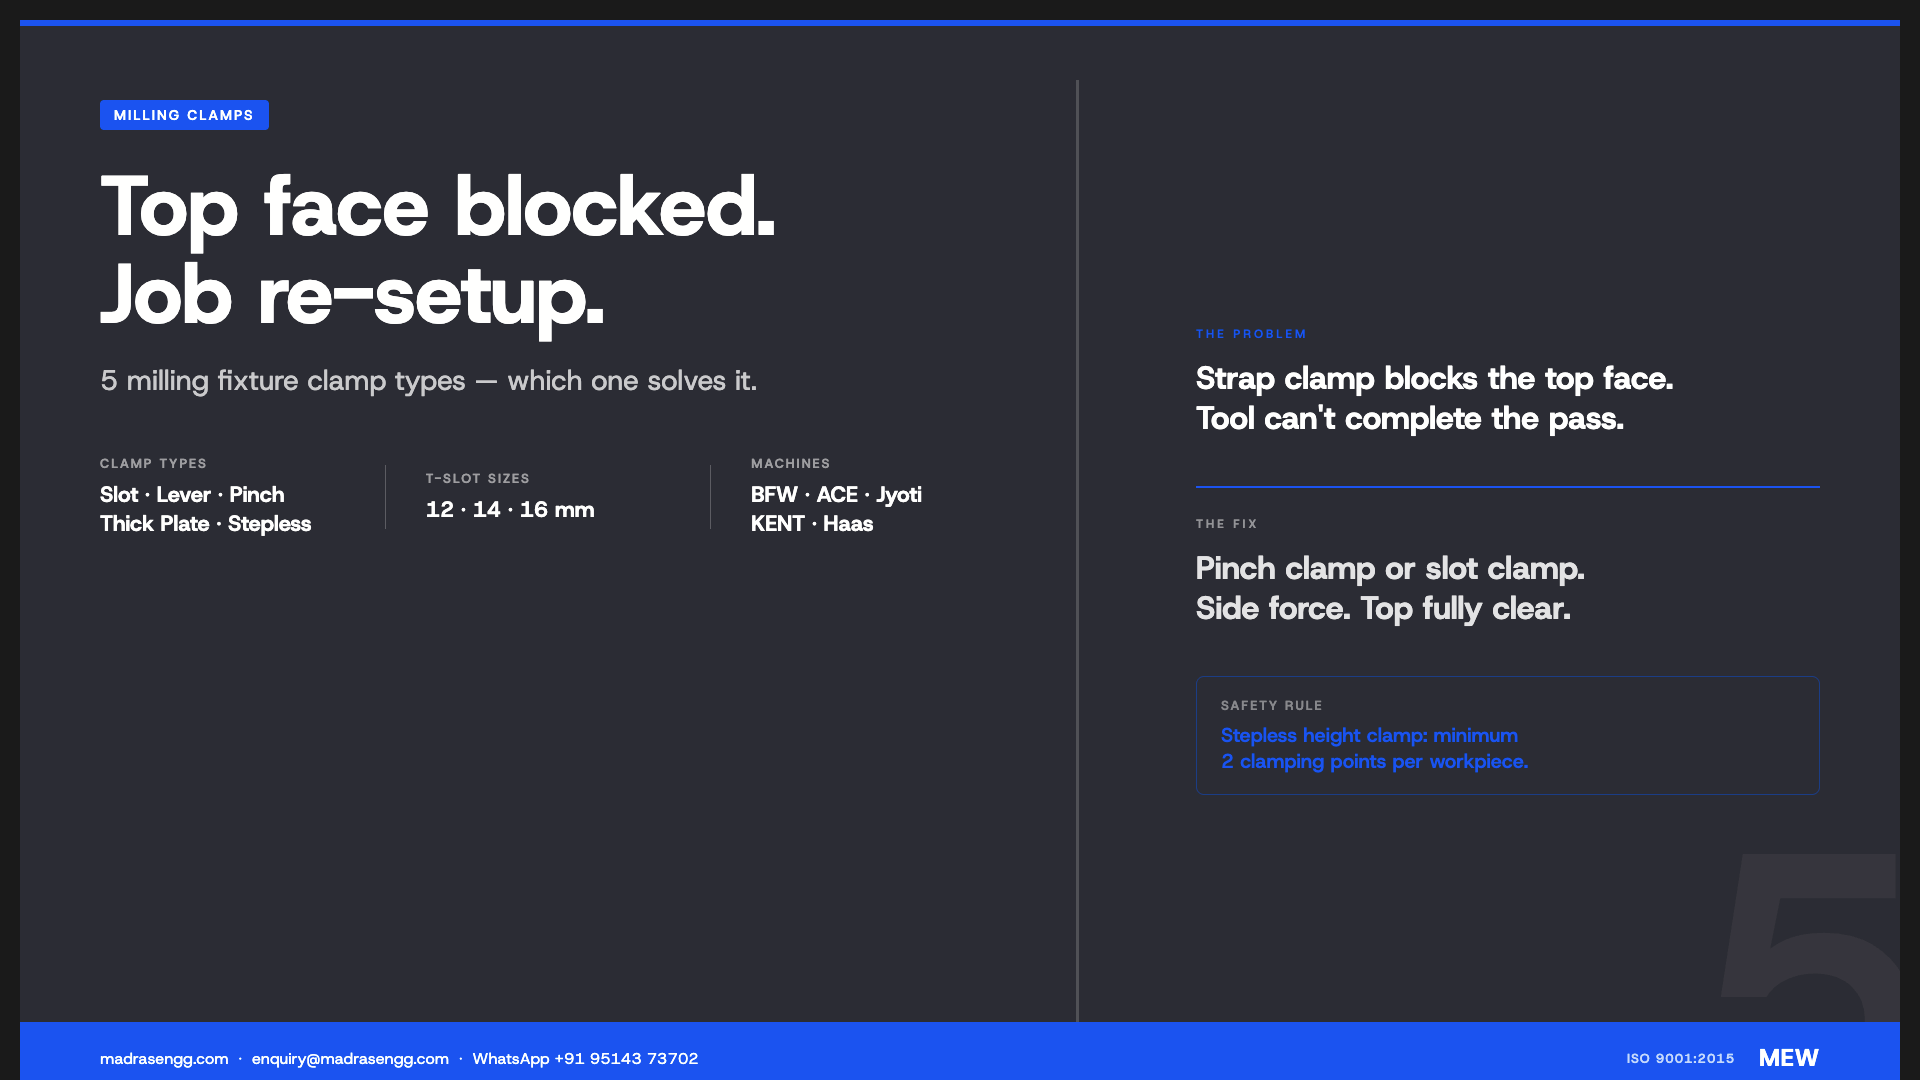Click the 'KENT · Haas' machine names

click(812, 524)
